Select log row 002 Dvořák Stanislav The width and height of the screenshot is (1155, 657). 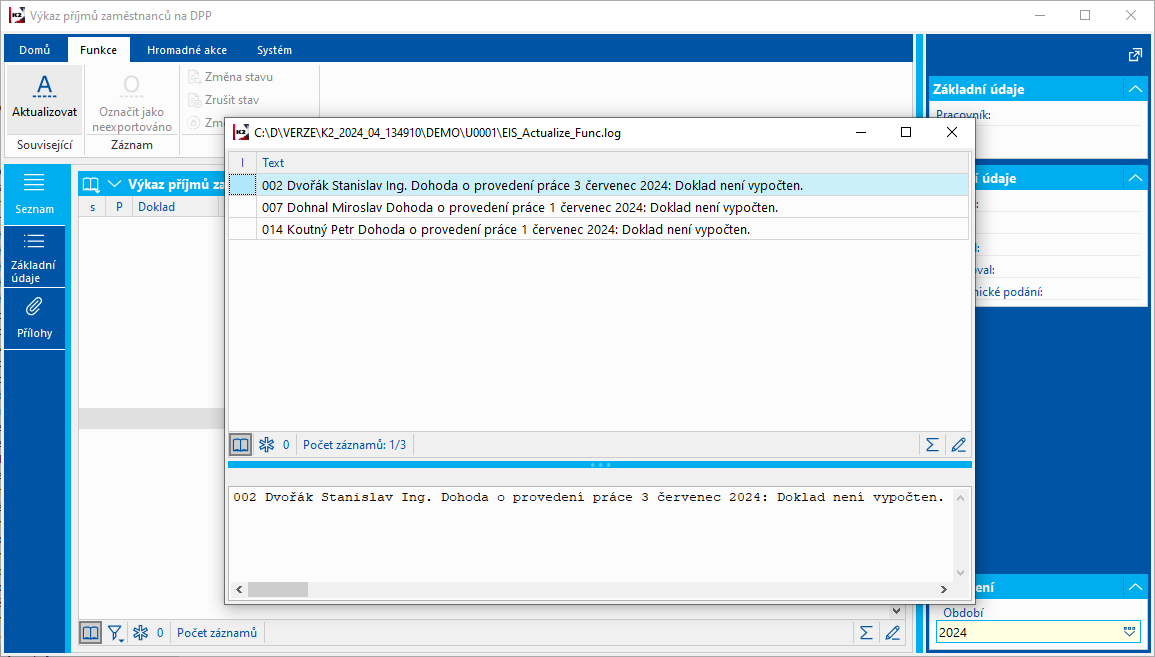[x=599, y=185]
